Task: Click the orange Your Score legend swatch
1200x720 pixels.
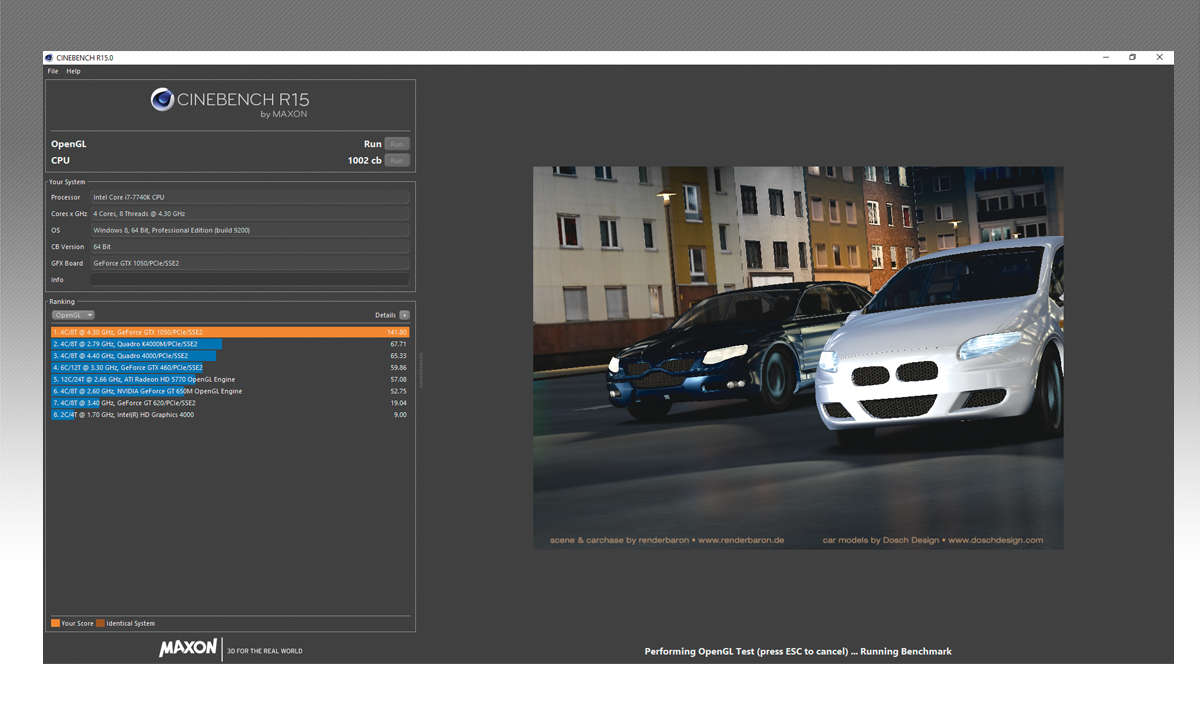Action: coord(55,623)
